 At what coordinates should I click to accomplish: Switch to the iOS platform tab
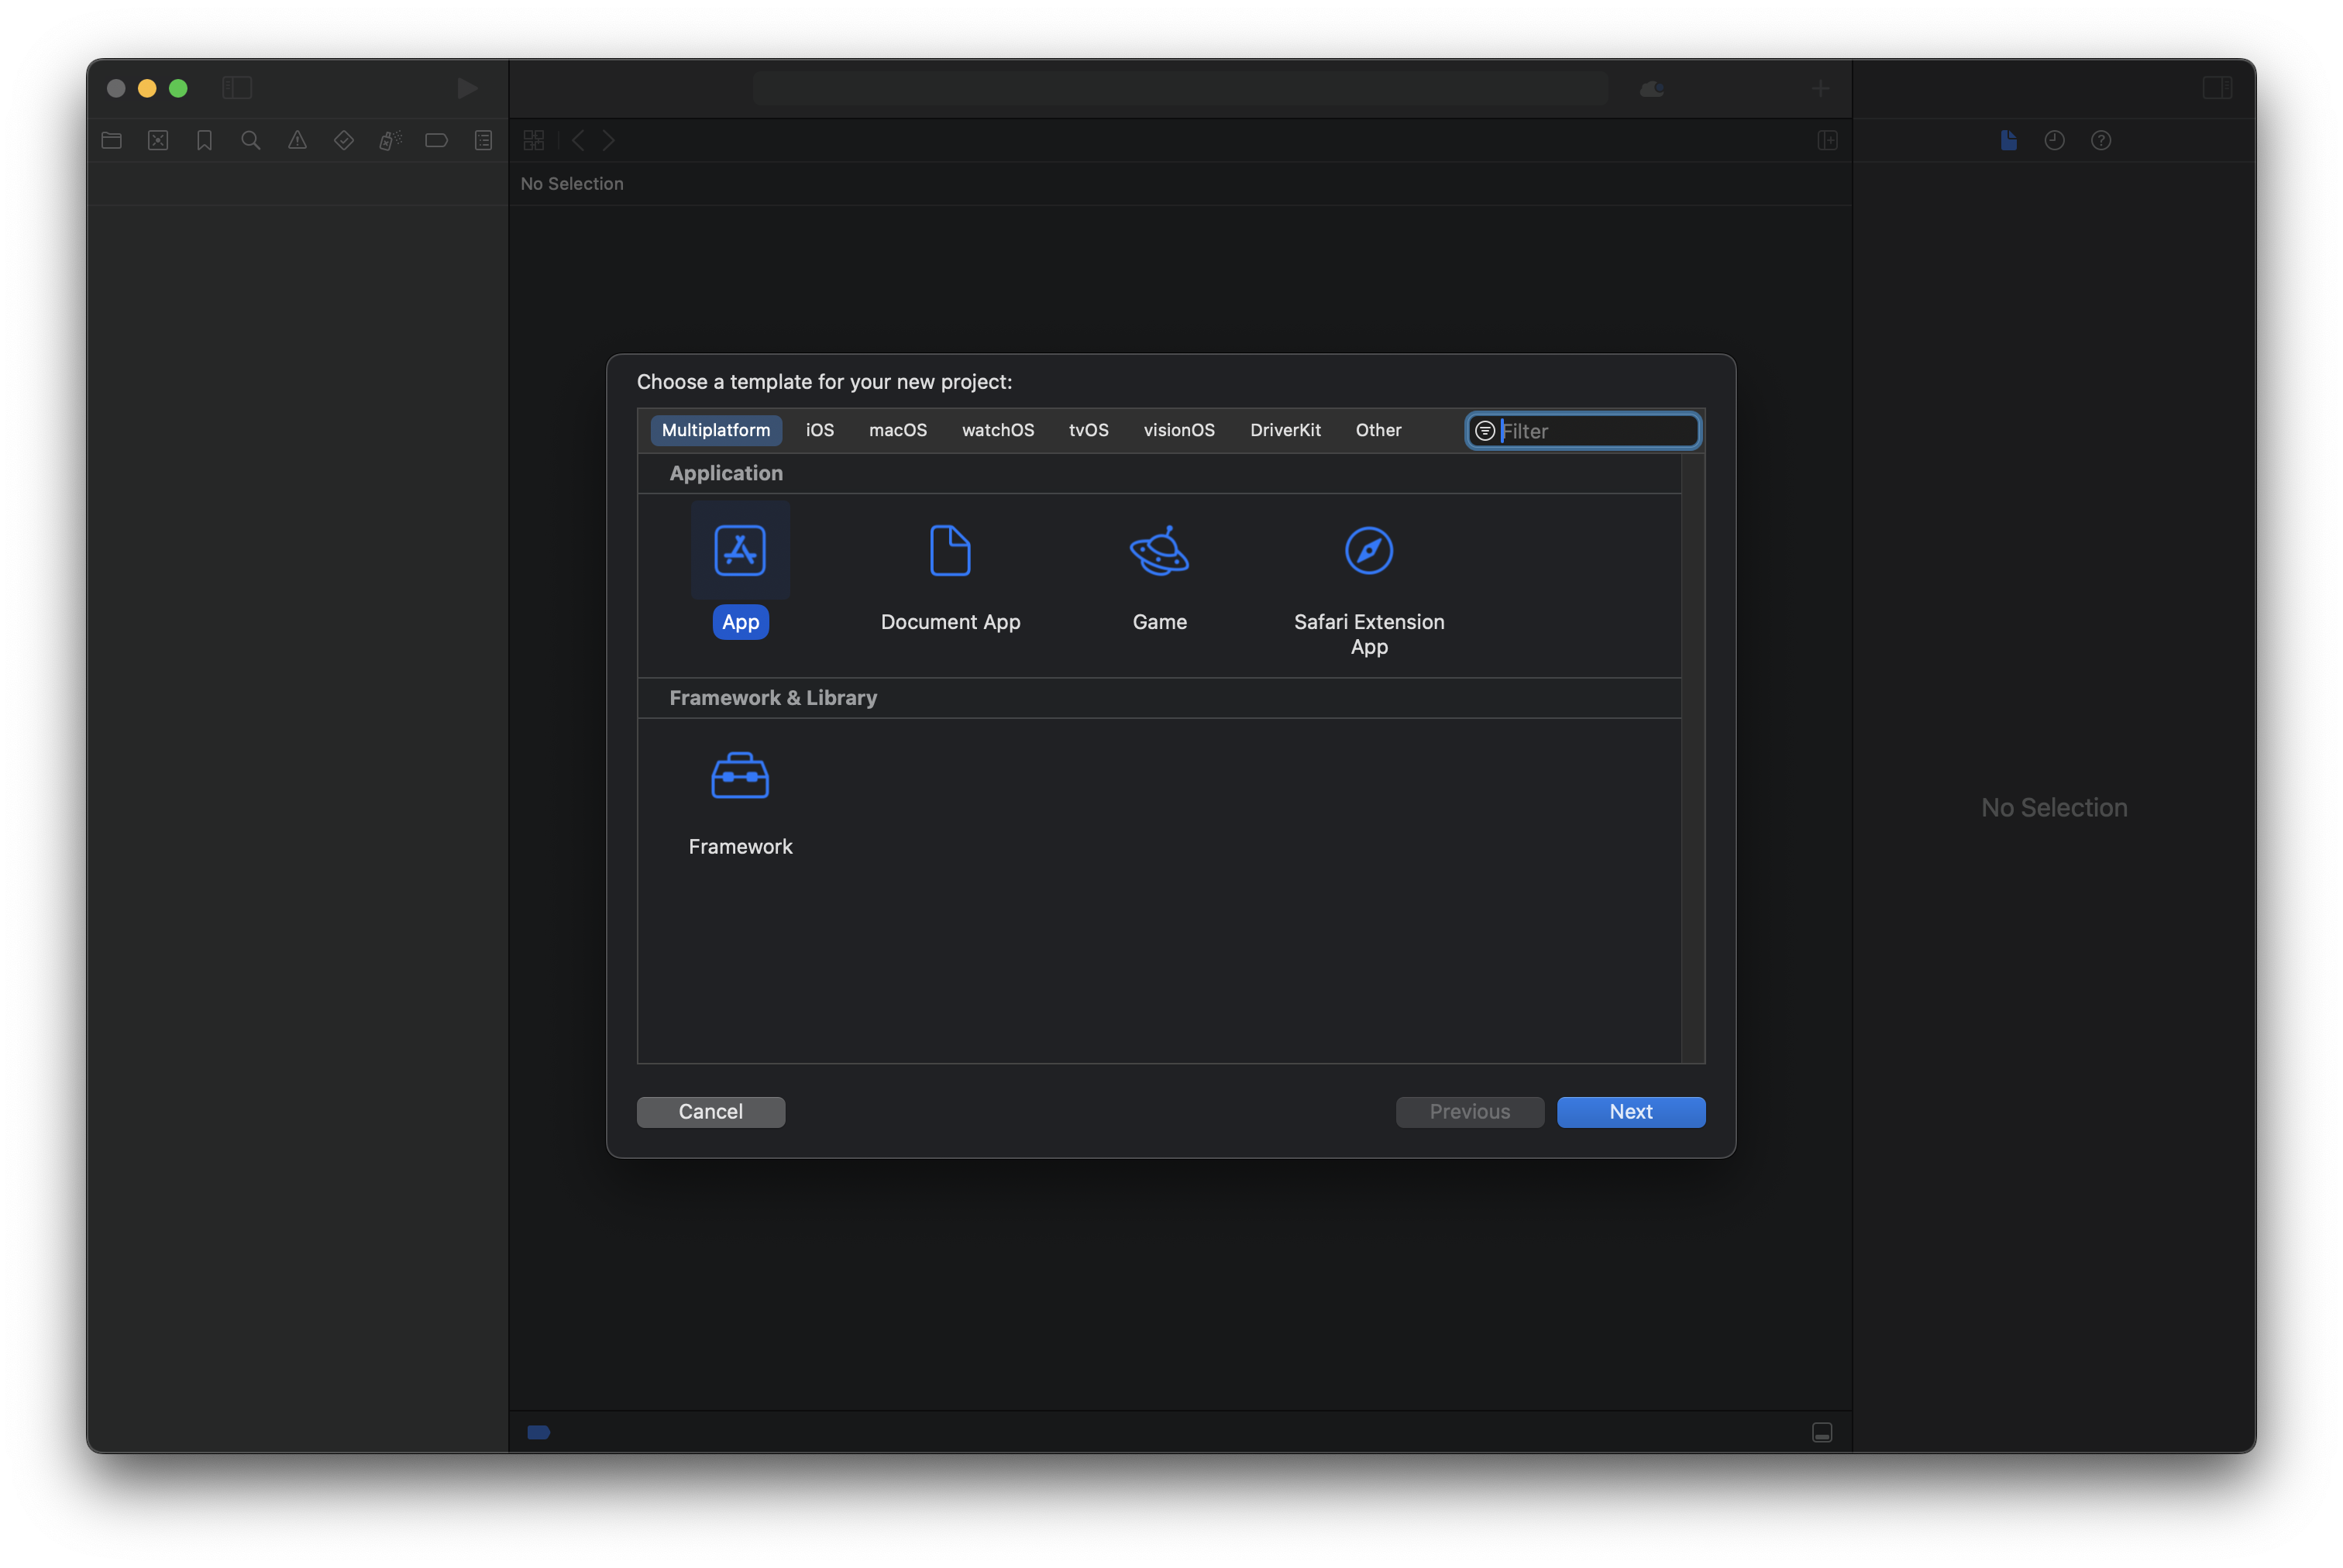[819, 430]
